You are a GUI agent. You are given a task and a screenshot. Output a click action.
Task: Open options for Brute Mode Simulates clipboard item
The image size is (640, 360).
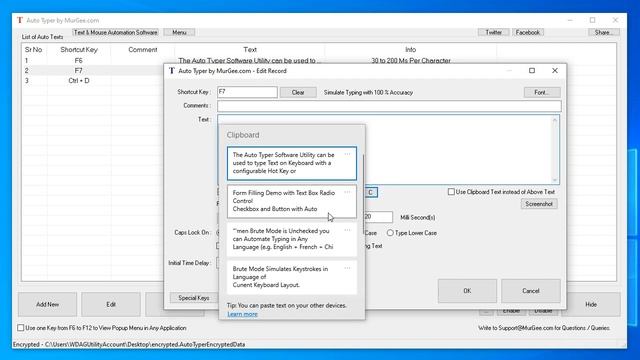click(x=347, y=268)
